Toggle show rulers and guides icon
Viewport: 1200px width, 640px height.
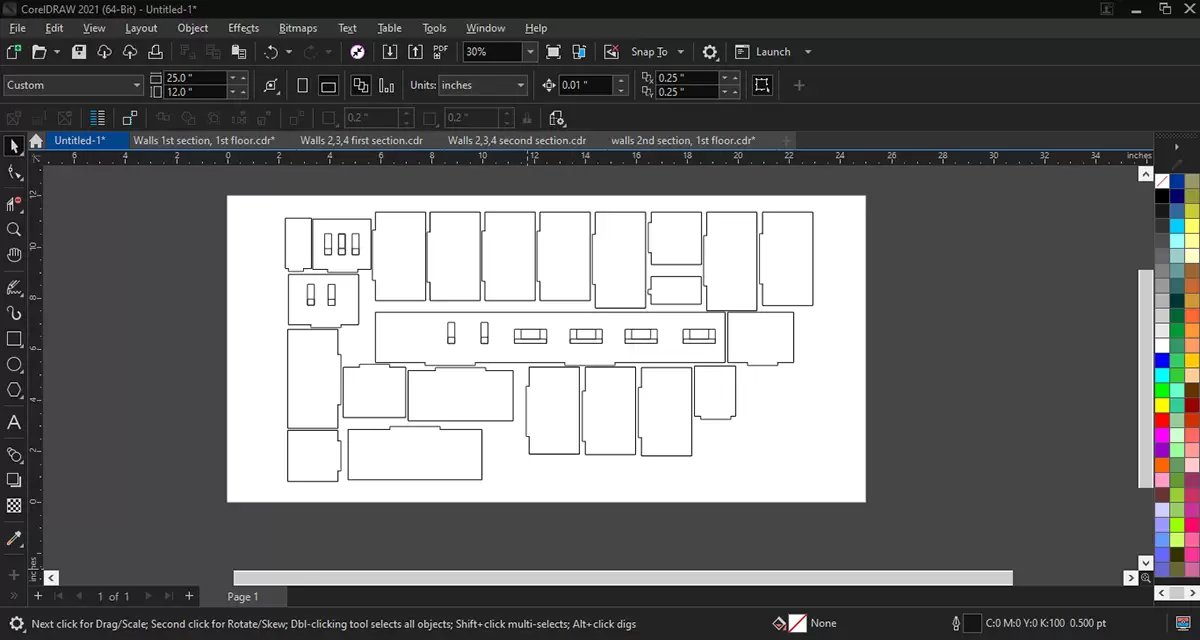[579, 52]
